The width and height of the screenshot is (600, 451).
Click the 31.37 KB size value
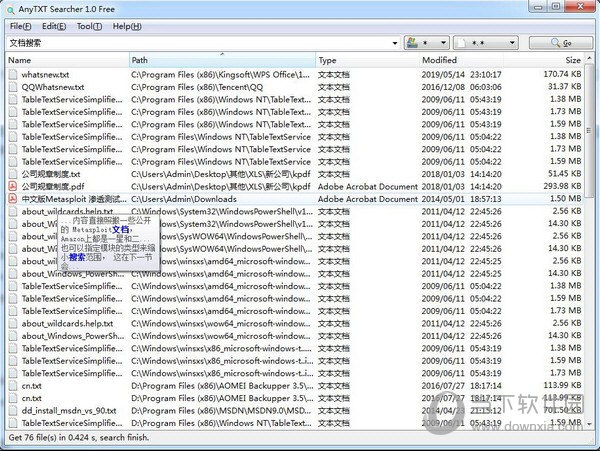pos(564,87)
